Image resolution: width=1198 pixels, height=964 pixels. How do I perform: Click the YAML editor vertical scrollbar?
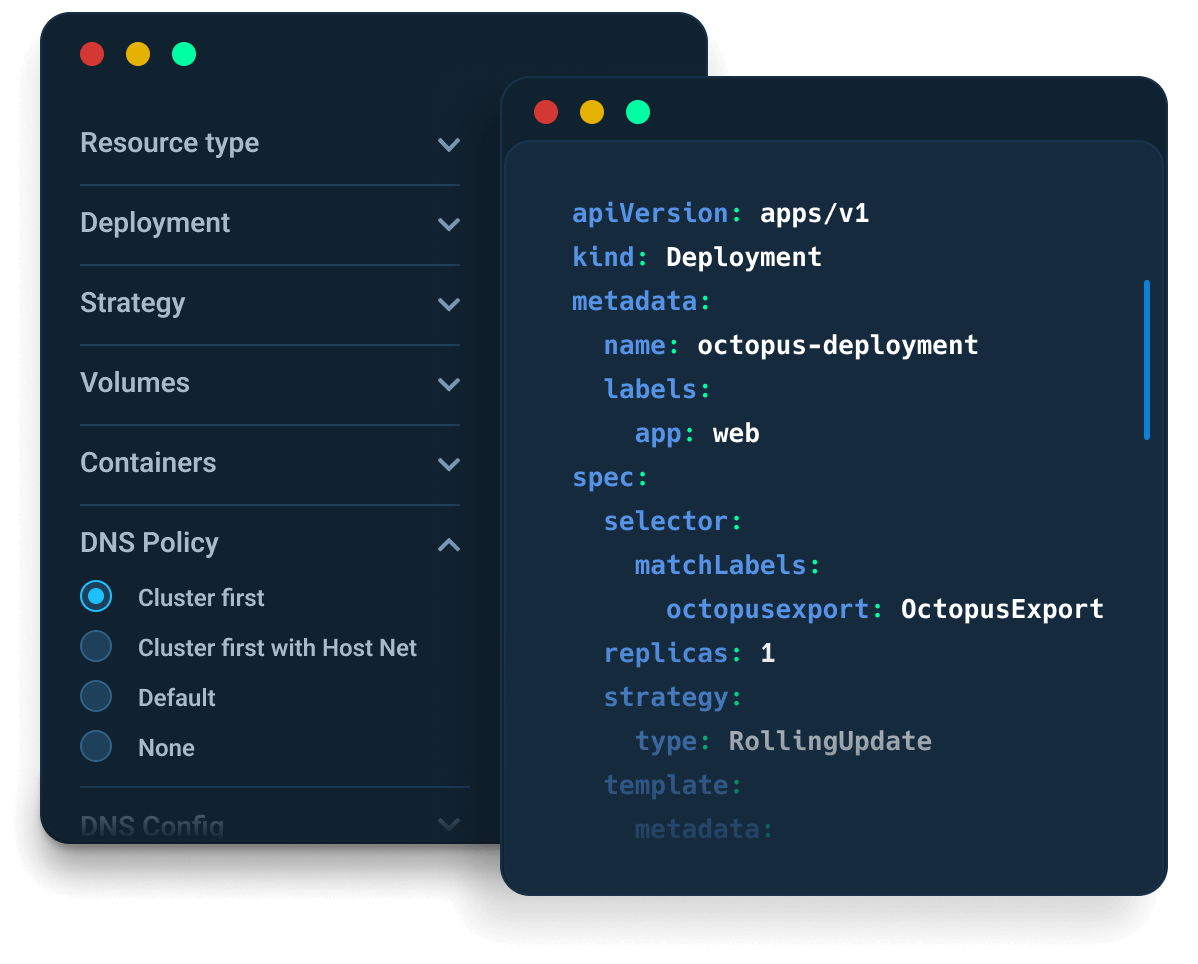tap(1146, 360)
